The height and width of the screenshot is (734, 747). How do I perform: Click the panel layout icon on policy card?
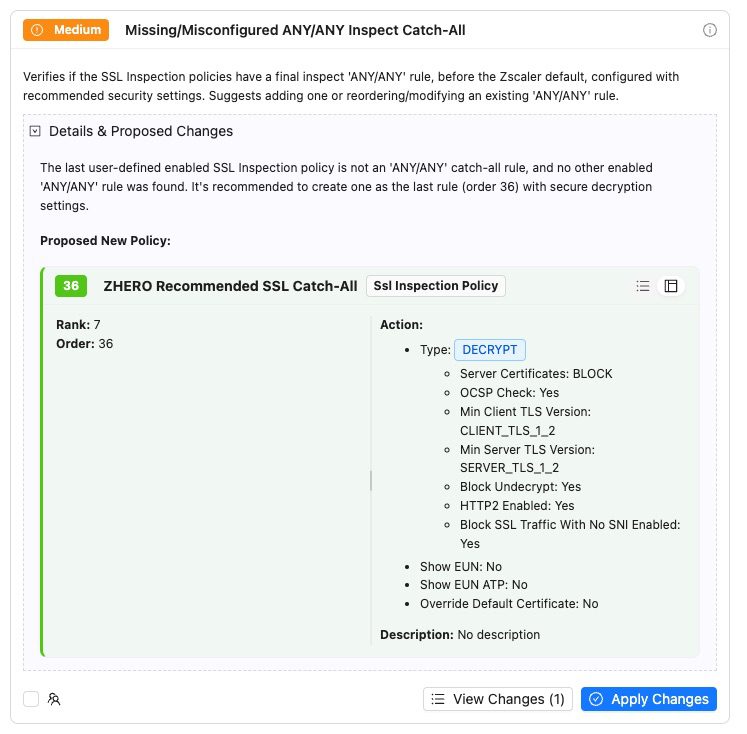click(671, 286)
